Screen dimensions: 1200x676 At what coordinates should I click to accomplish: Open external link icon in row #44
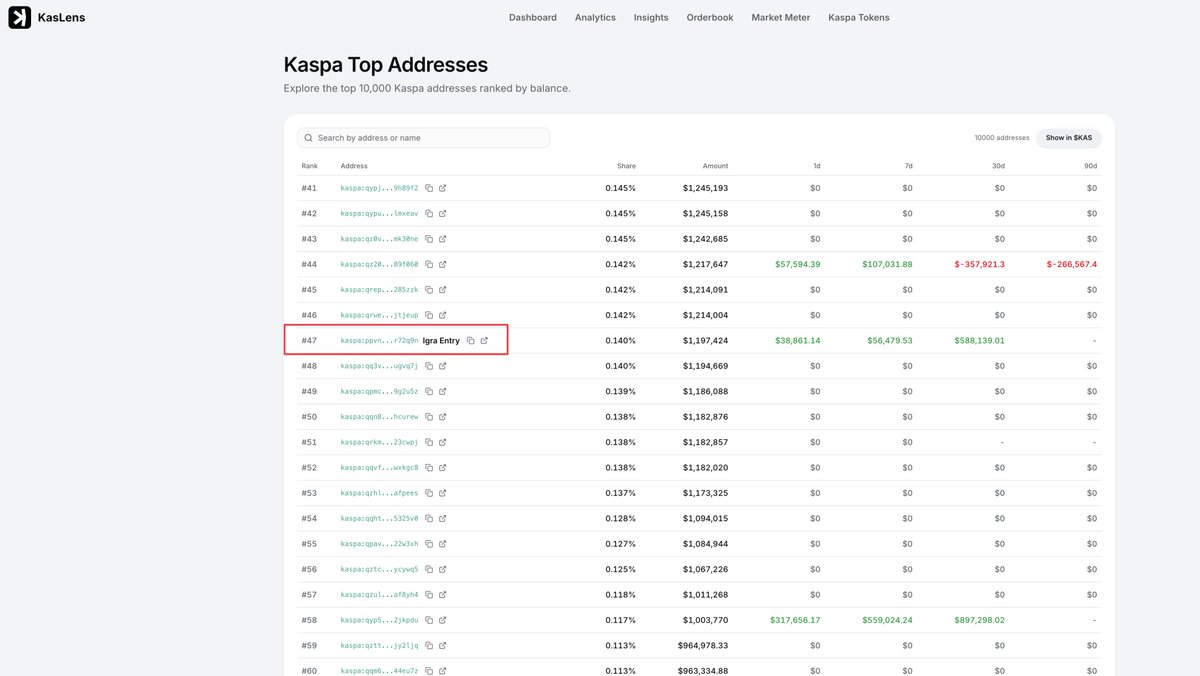click(443, 264)
